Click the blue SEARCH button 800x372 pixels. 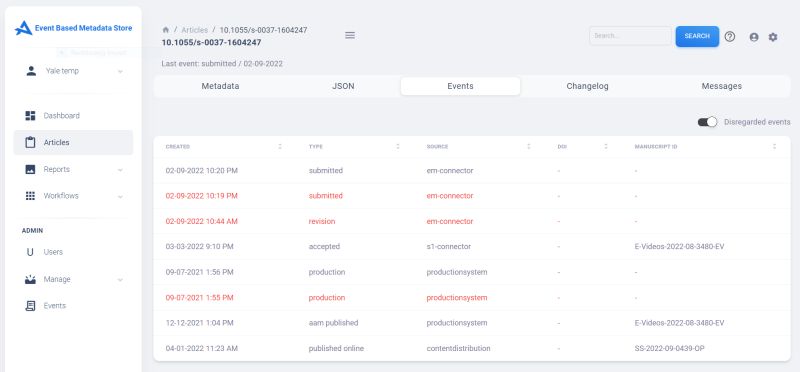pos(697,36)
